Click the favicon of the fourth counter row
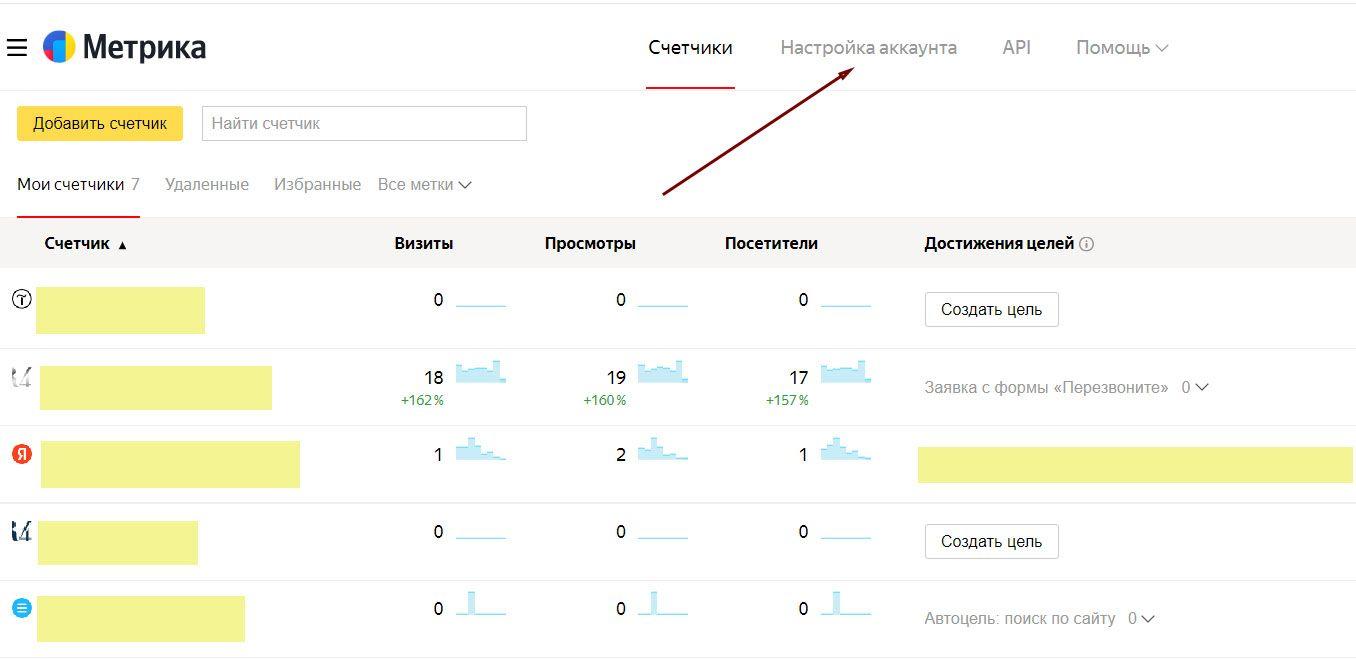 point(21,531)
